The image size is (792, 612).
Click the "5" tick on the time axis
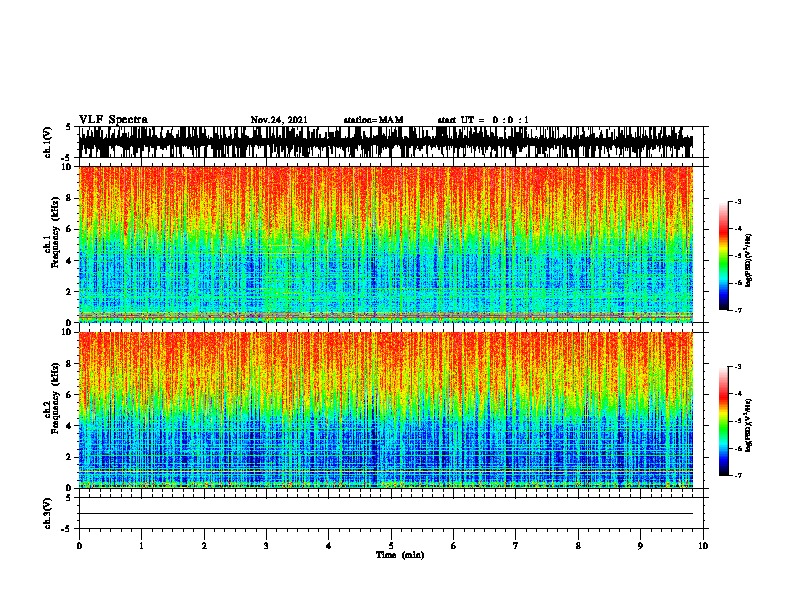[x=391, y=546]
